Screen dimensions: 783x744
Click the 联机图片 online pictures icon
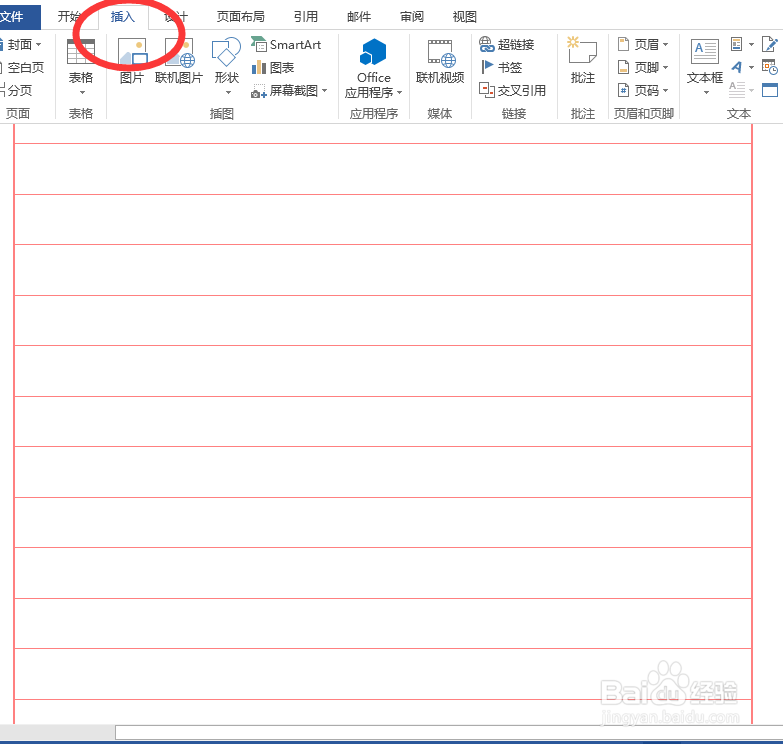[x=179, y=53]
